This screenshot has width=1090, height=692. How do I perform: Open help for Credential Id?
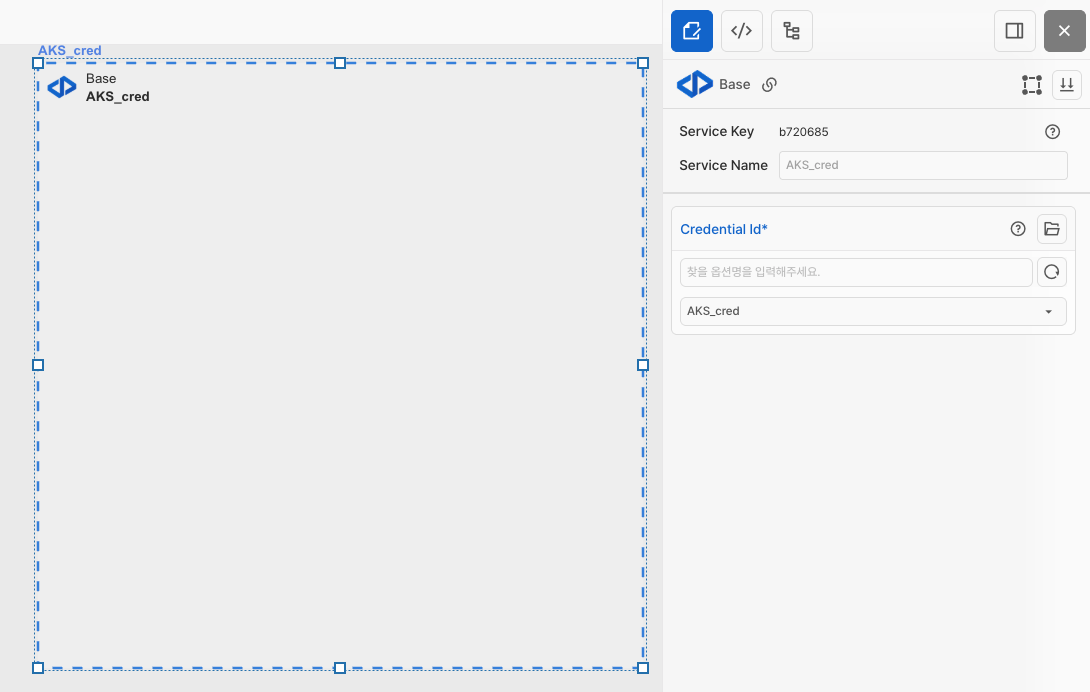[1018, 229]
